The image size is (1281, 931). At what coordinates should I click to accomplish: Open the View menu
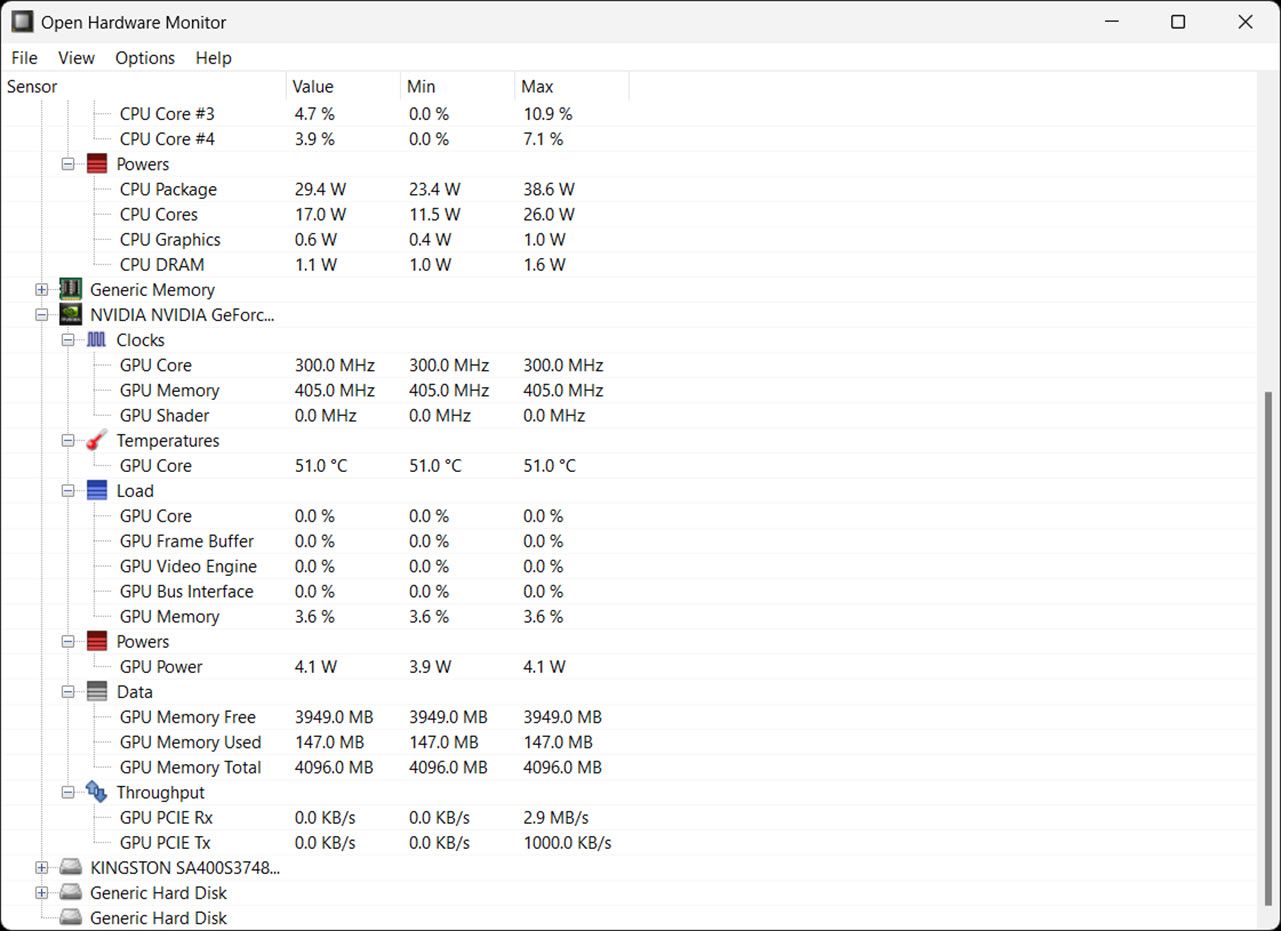(75, 57)
